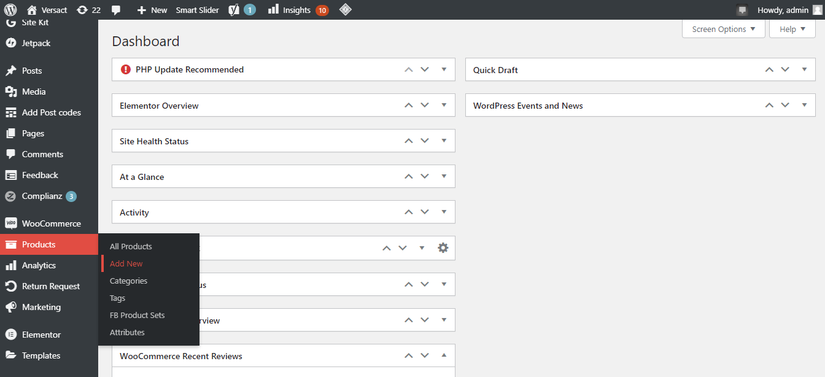825x377 pixels.
Task: Toggle the Quick Draft panel
Action: click(x=804, y=69)
